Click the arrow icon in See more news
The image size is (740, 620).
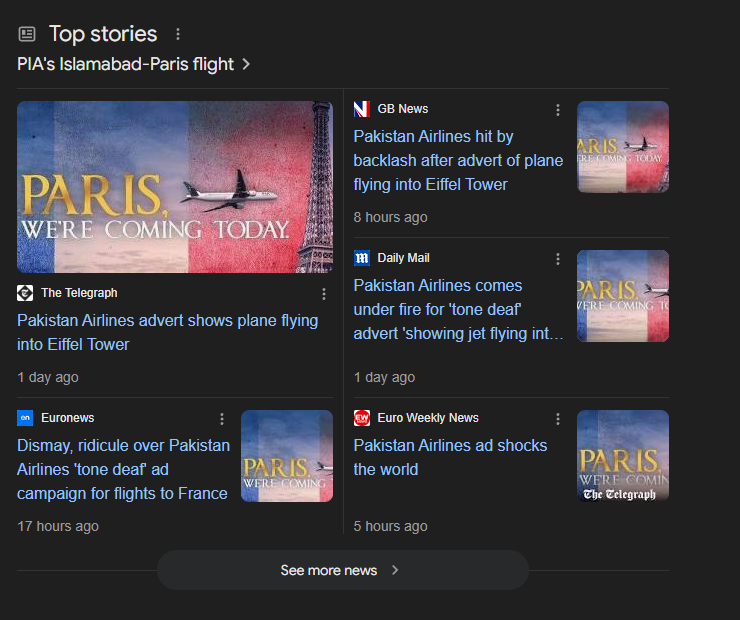coord(395,570)
